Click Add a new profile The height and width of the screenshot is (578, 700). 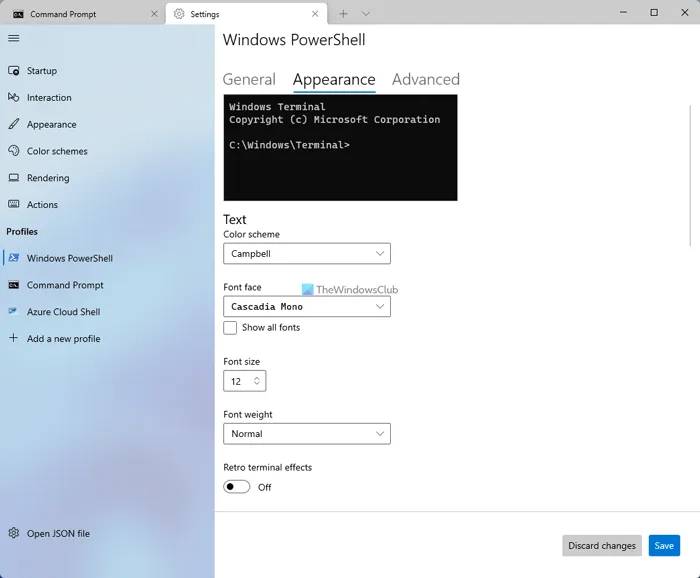[107, 338]
